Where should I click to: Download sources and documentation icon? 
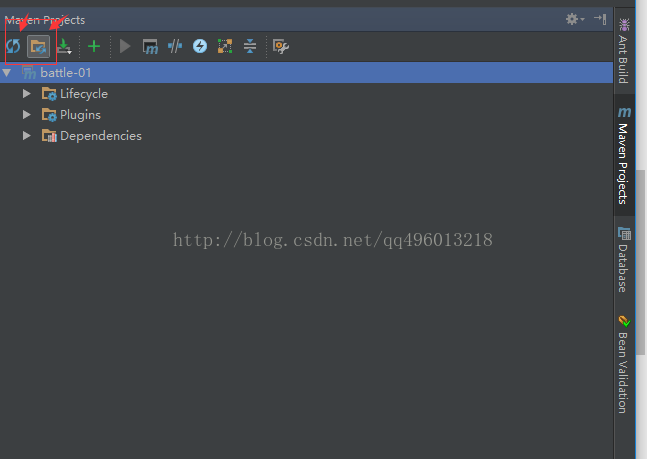[x=64, y=46]
